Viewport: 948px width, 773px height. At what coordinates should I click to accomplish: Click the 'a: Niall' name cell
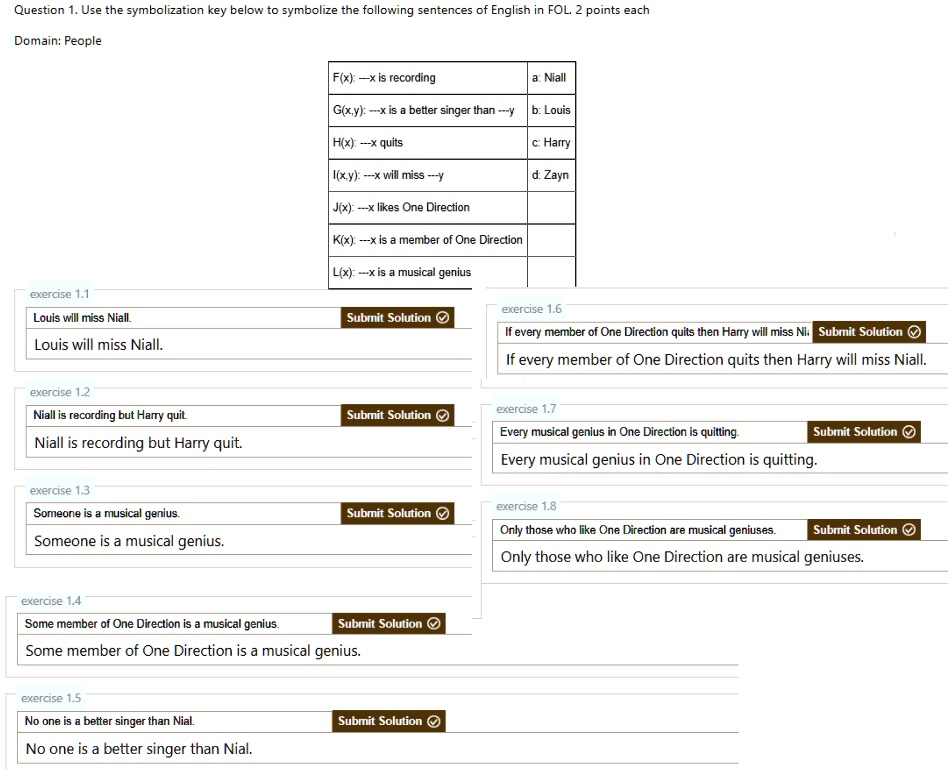click(551, 78)
